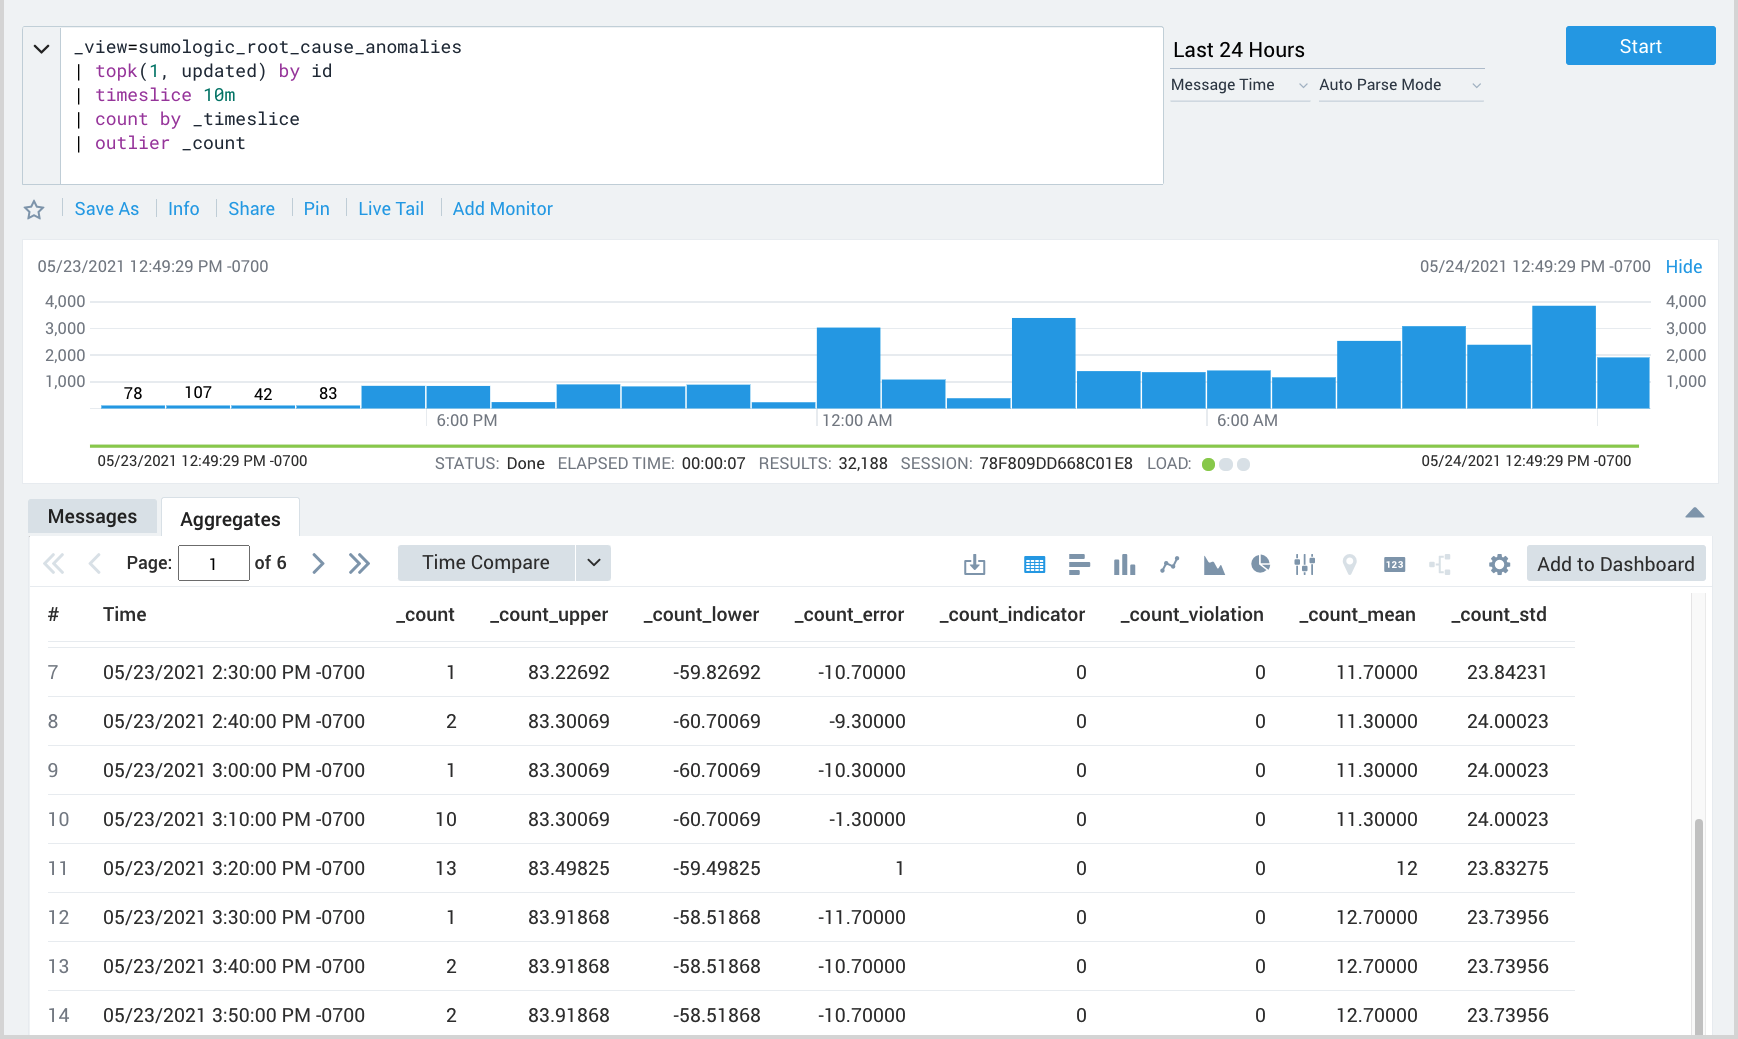Sort by _count_upper column header
This screenshot has height=1039, width=1738.
[549, 614]
